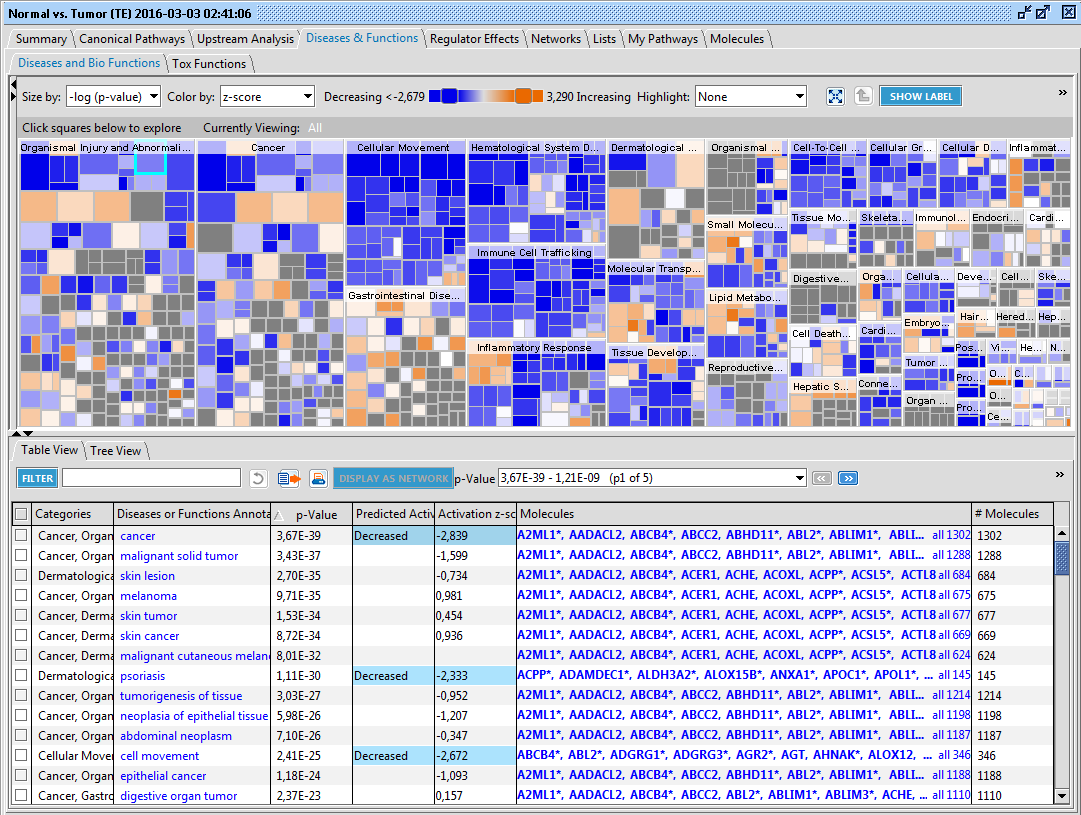Check the box for melanoma row
Image resolution: width=1081 pixels, height=815 pixels.
pyautogui.click(x=21, y=595)
